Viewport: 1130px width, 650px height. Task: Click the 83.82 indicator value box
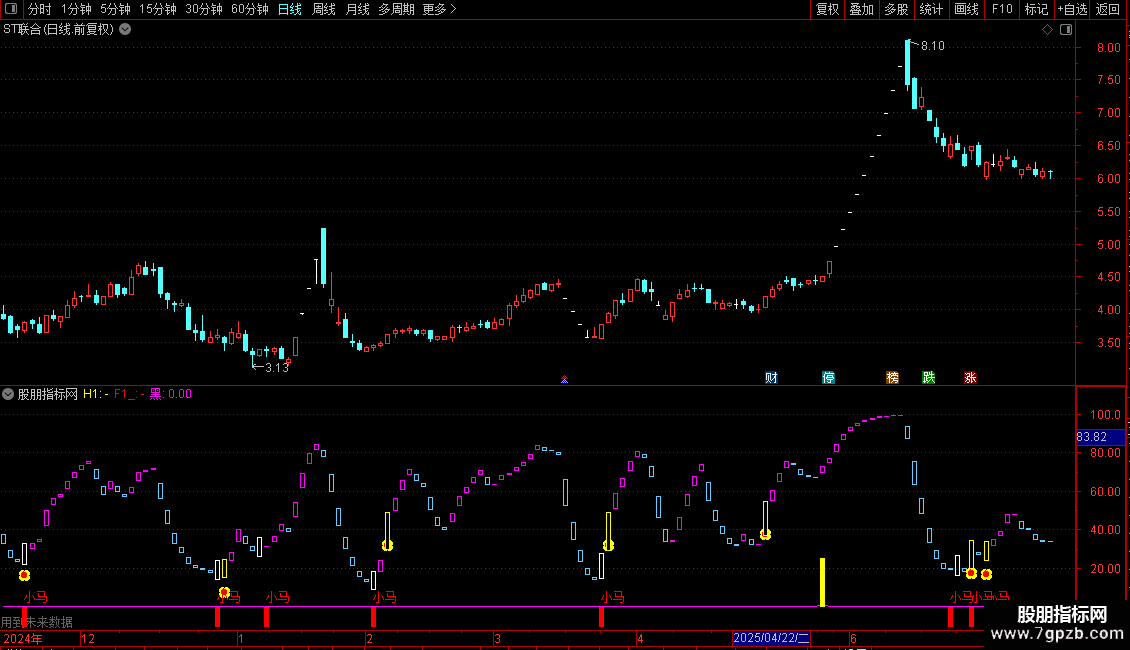[1100, 437]
